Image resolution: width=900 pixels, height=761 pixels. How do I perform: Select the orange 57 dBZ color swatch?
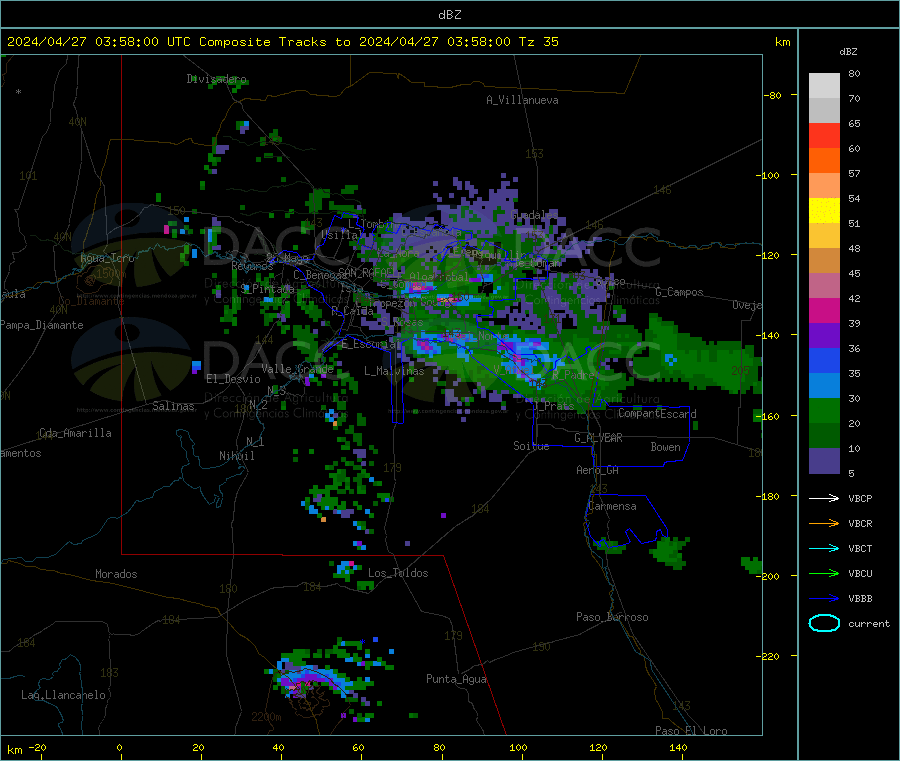point(824,161)
